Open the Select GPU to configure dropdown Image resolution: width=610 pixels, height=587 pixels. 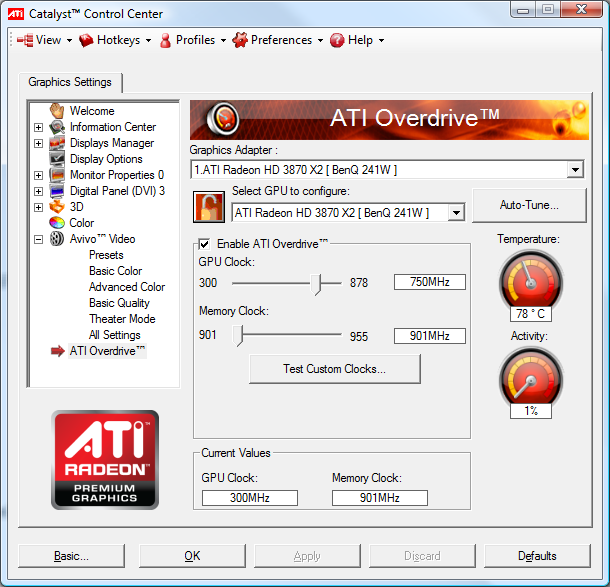[456, 213]
